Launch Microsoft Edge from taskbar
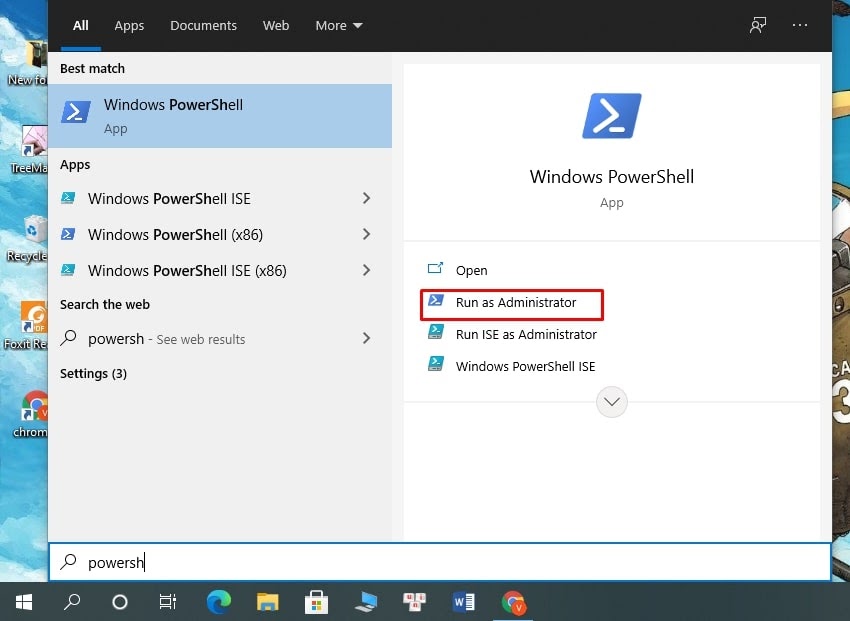The width and height of the screenshot is (850, 621). pyautogui.click(x=218, y=601)
